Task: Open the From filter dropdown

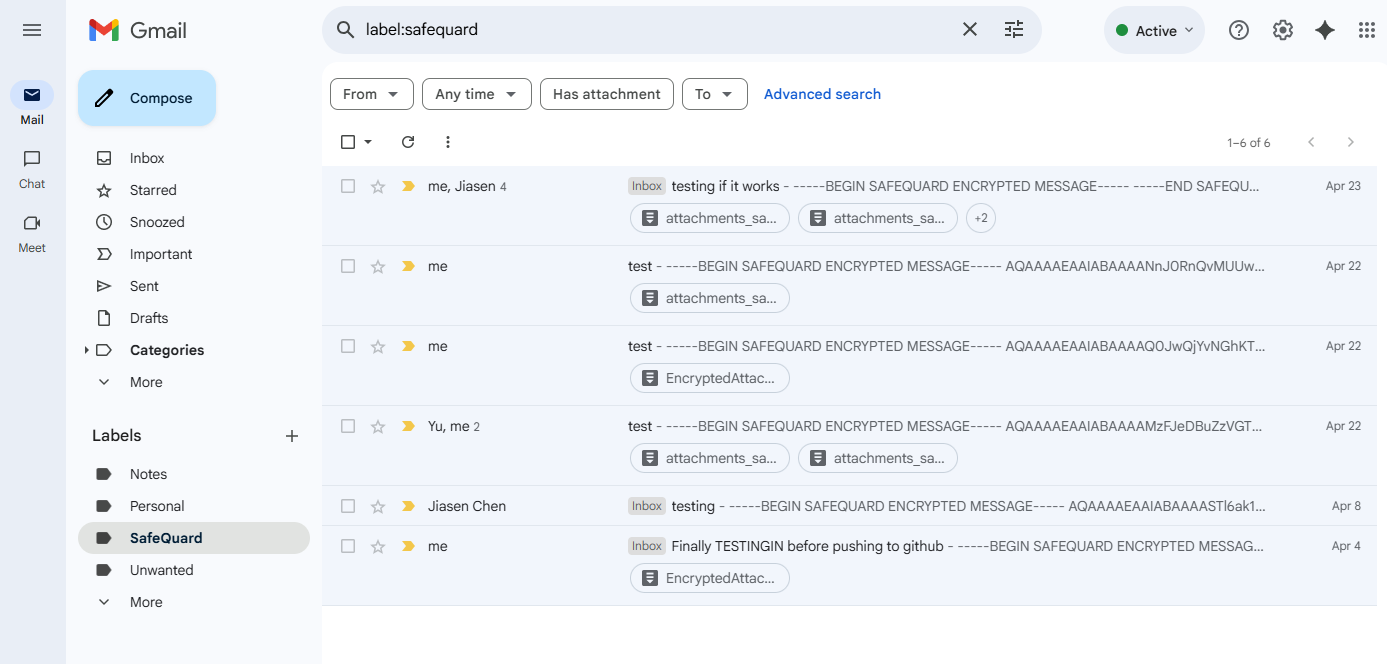Action: [x=371, y=94]
